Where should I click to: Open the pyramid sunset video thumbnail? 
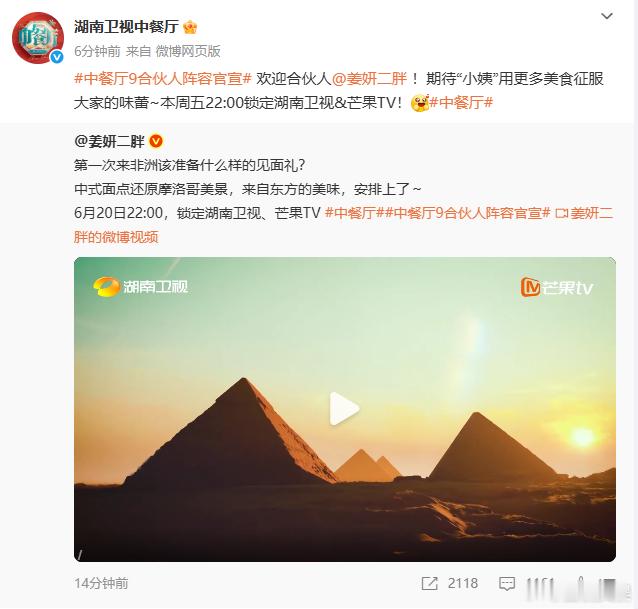point(345,409)
